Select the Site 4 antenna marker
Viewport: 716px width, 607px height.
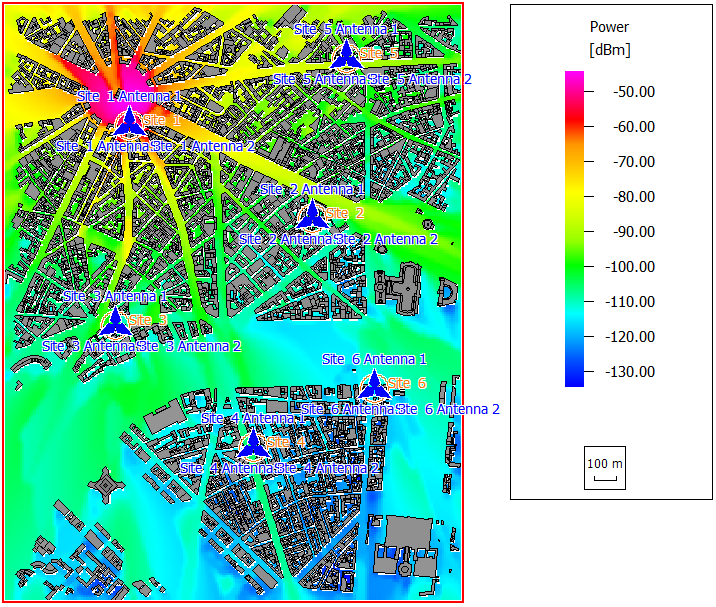[252, 442]
